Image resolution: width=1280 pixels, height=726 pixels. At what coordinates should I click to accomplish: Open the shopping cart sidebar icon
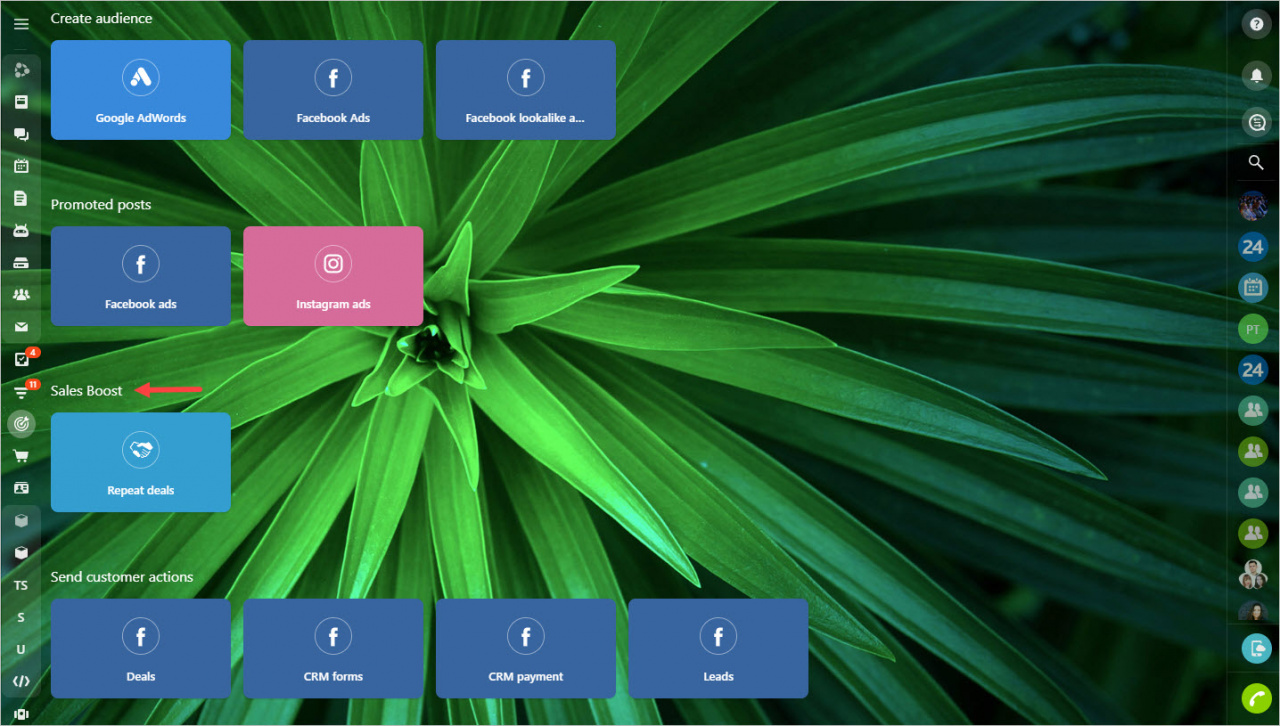21,456
